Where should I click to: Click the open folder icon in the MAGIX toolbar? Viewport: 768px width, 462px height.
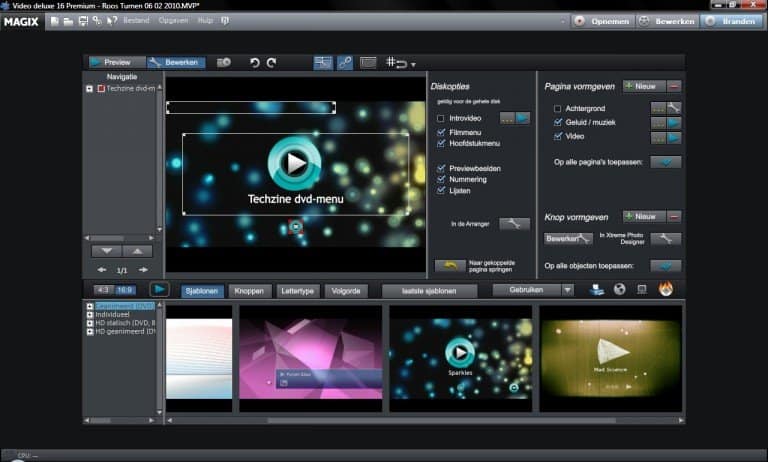pyautogui.click(x=69, y=21)
